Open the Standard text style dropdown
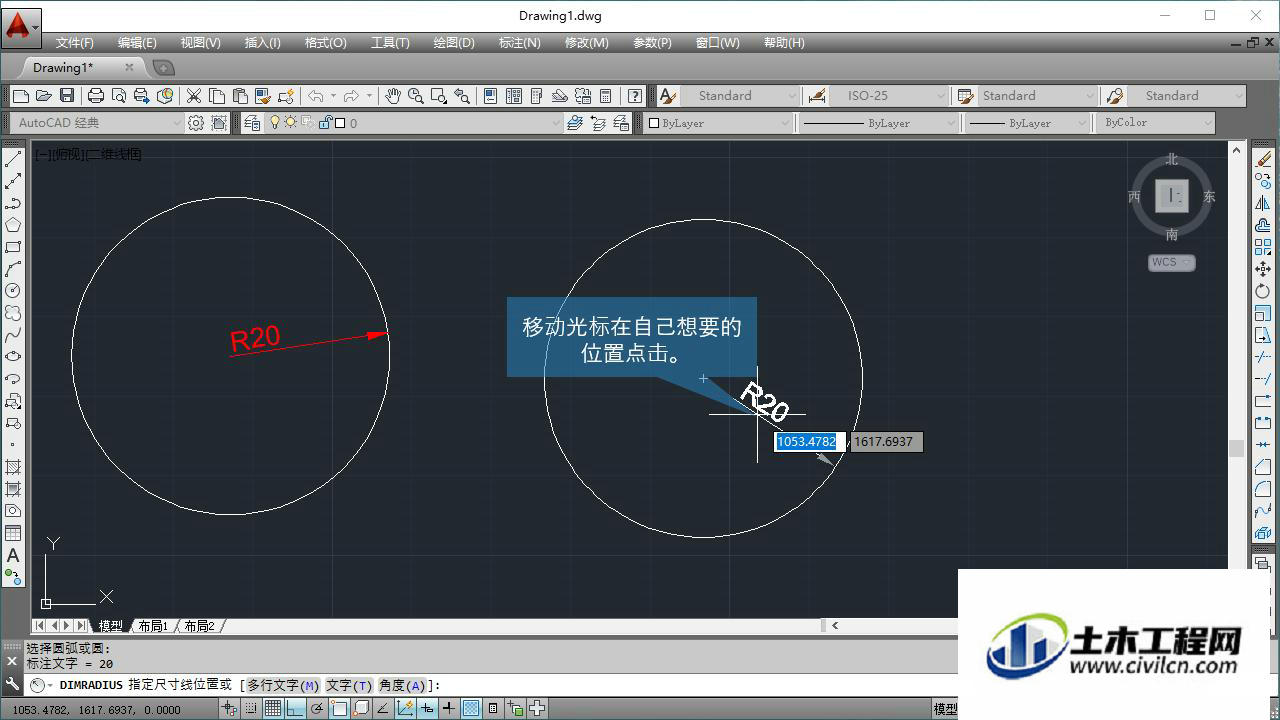The width and height of the screenshot is (1280, 720). click(741, 96)
